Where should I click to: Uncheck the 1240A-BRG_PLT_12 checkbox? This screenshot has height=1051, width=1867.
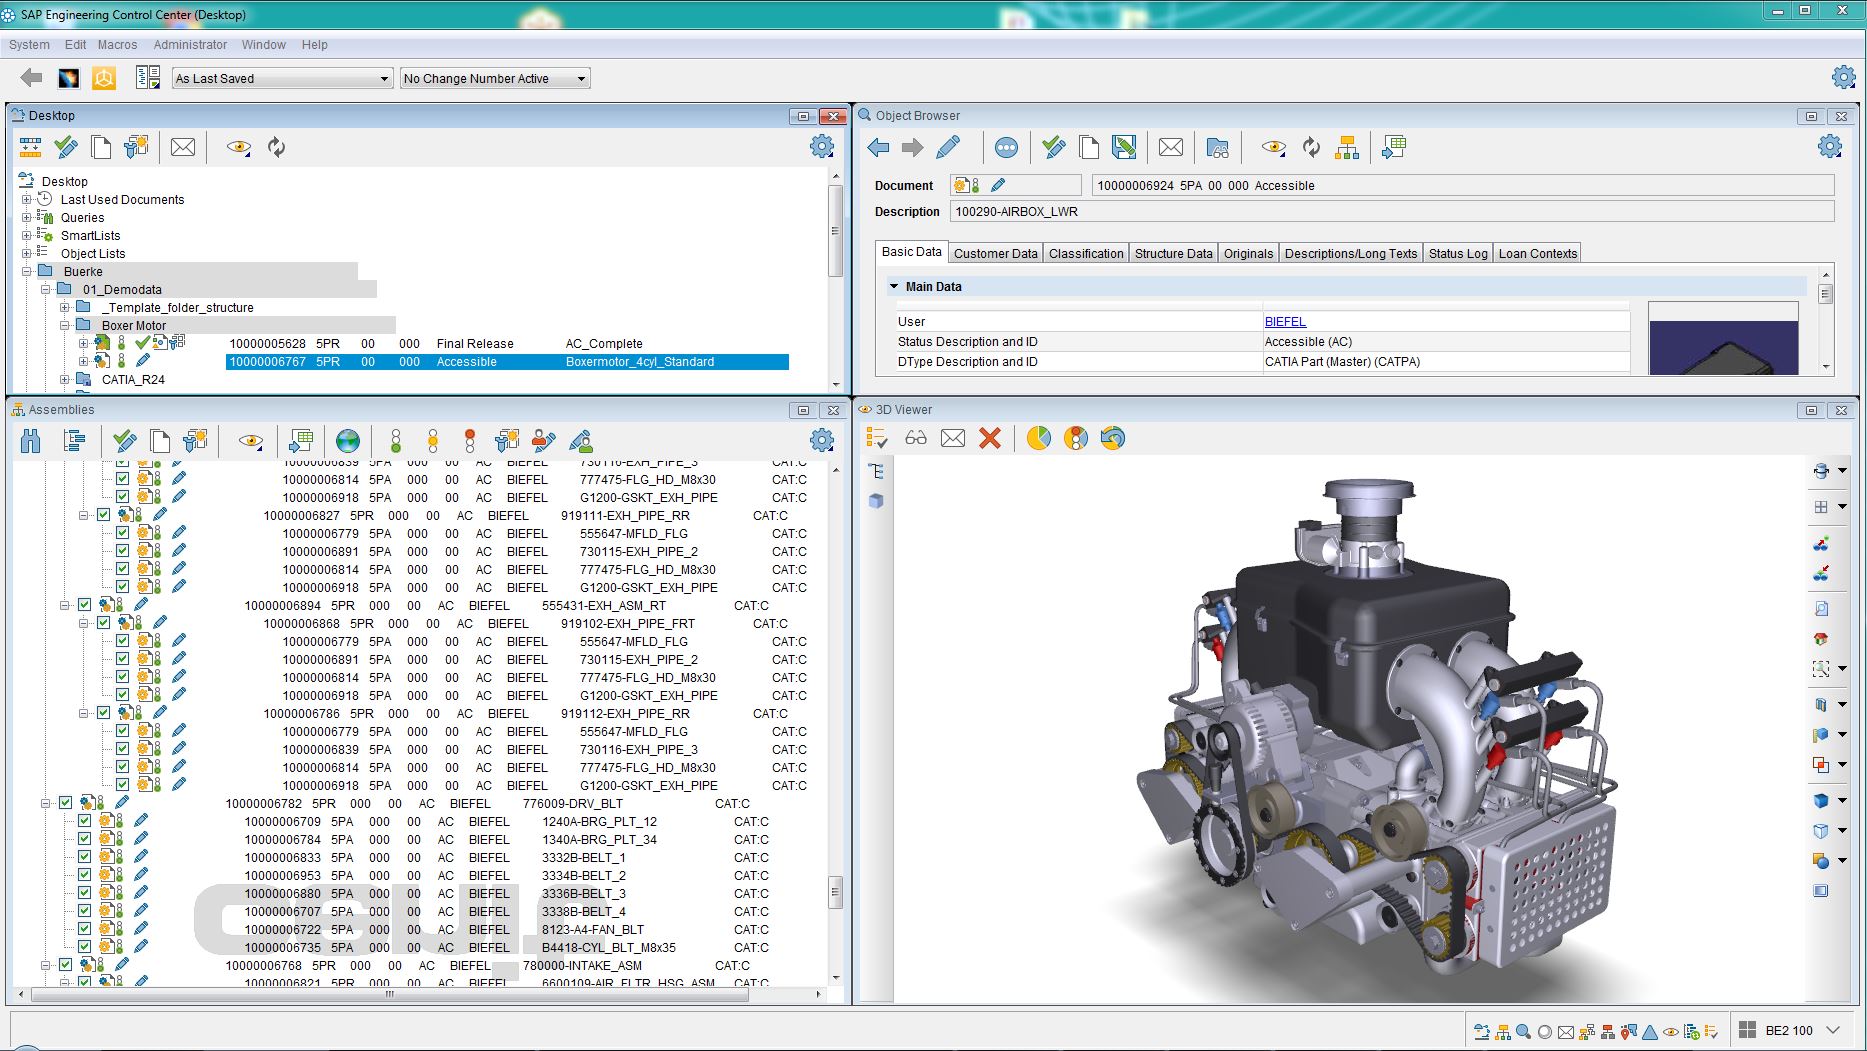(84, 821)
